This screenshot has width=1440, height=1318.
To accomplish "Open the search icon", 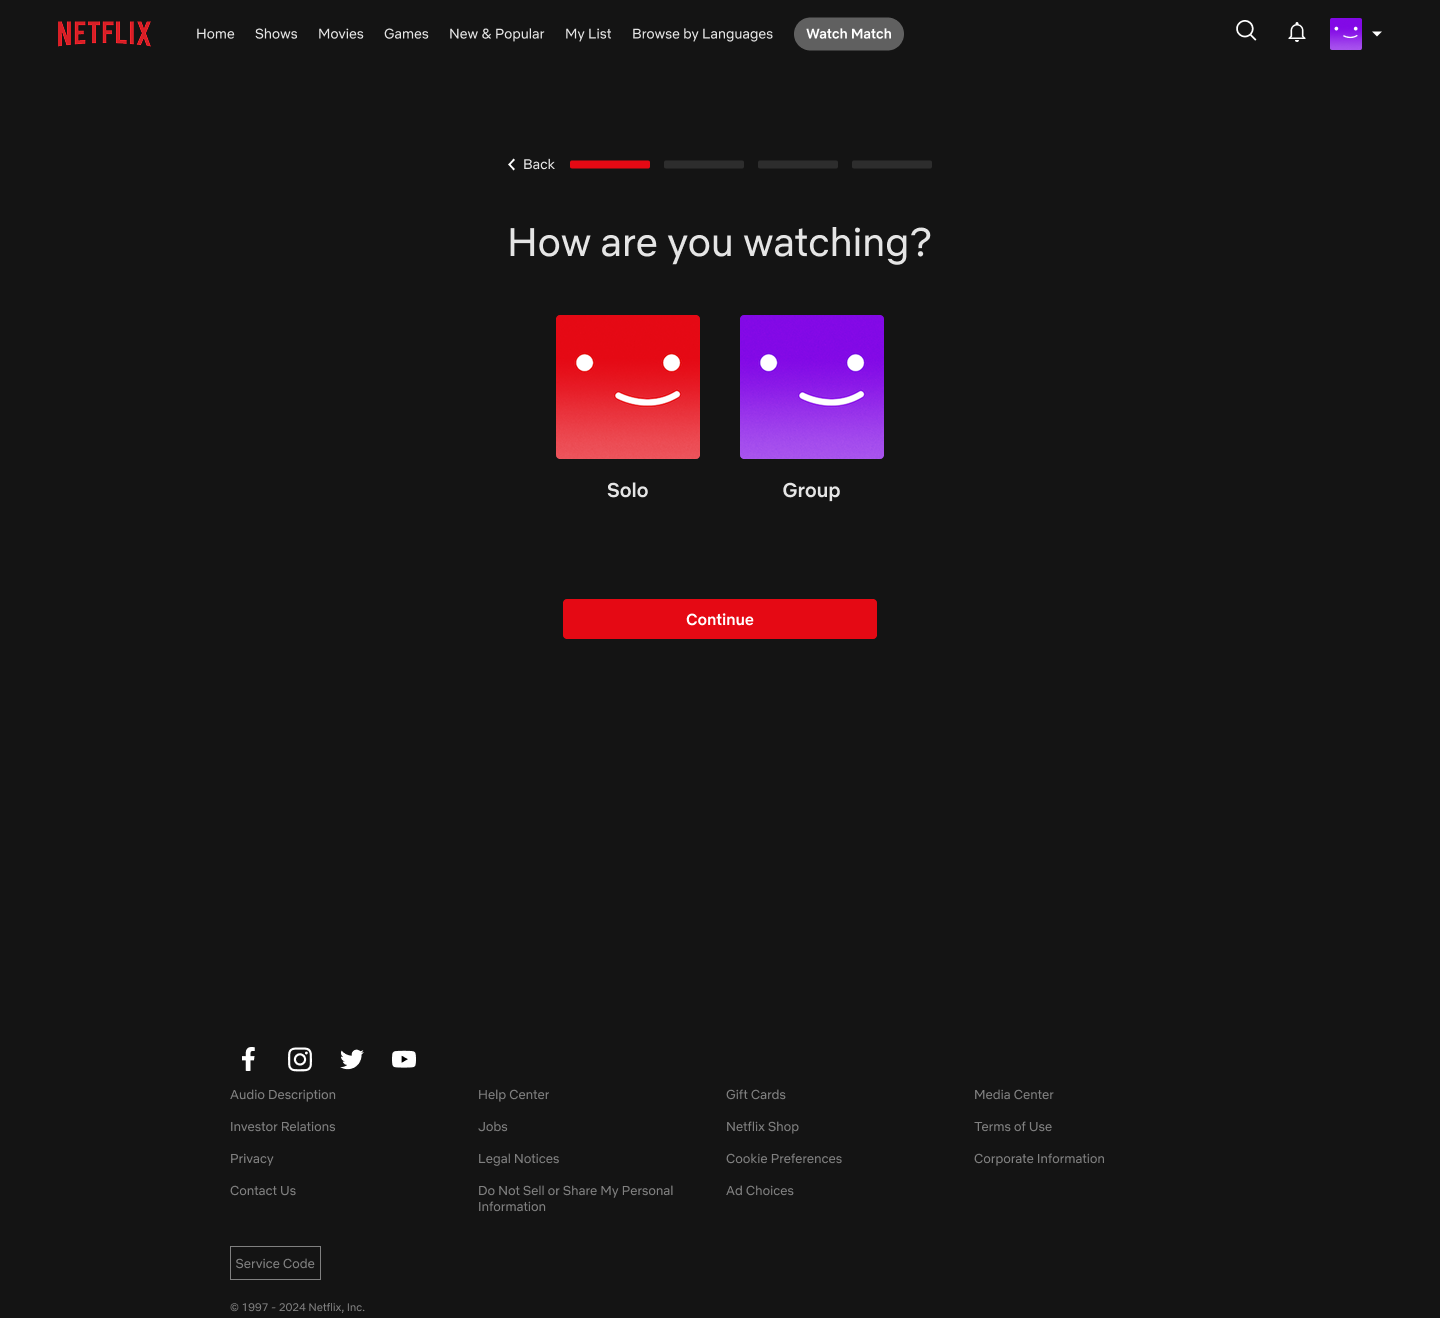I will tap(1246, 31).
